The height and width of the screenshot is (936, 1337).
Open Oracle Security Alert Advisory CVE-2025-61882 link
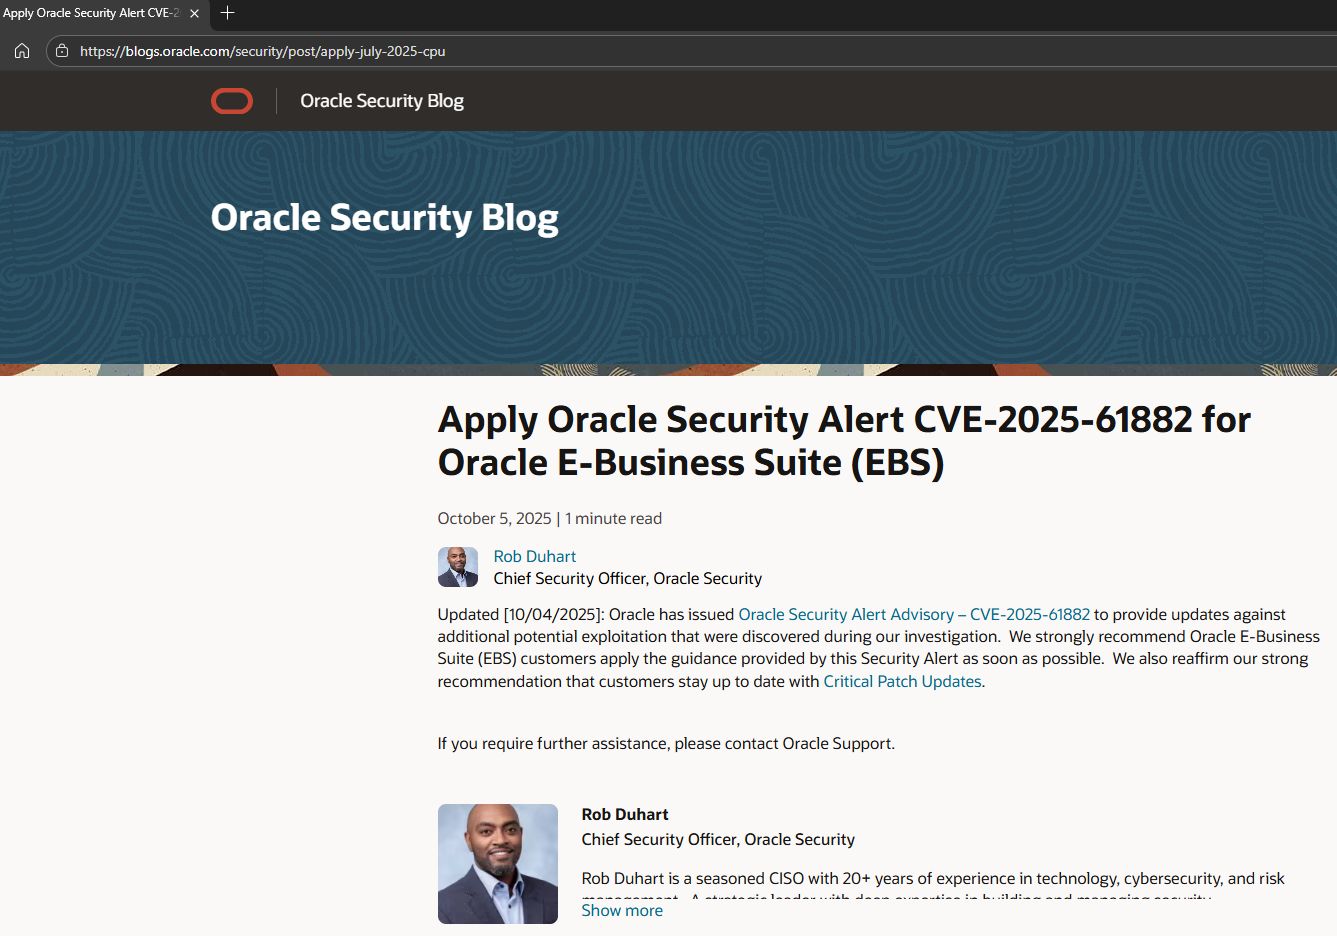913,614
